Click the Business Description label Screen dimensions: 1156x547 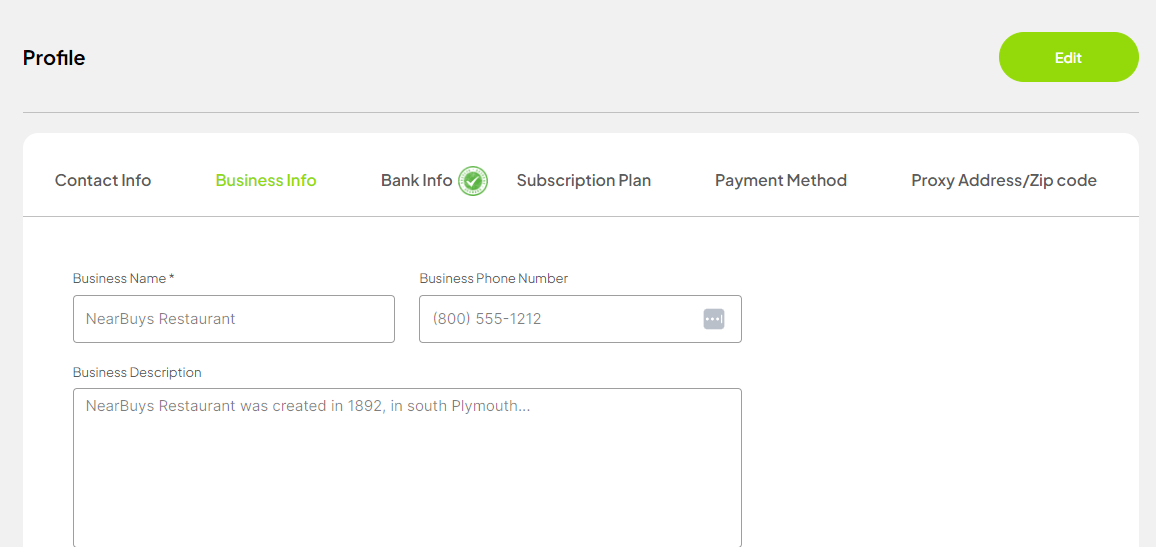point(137,373)
